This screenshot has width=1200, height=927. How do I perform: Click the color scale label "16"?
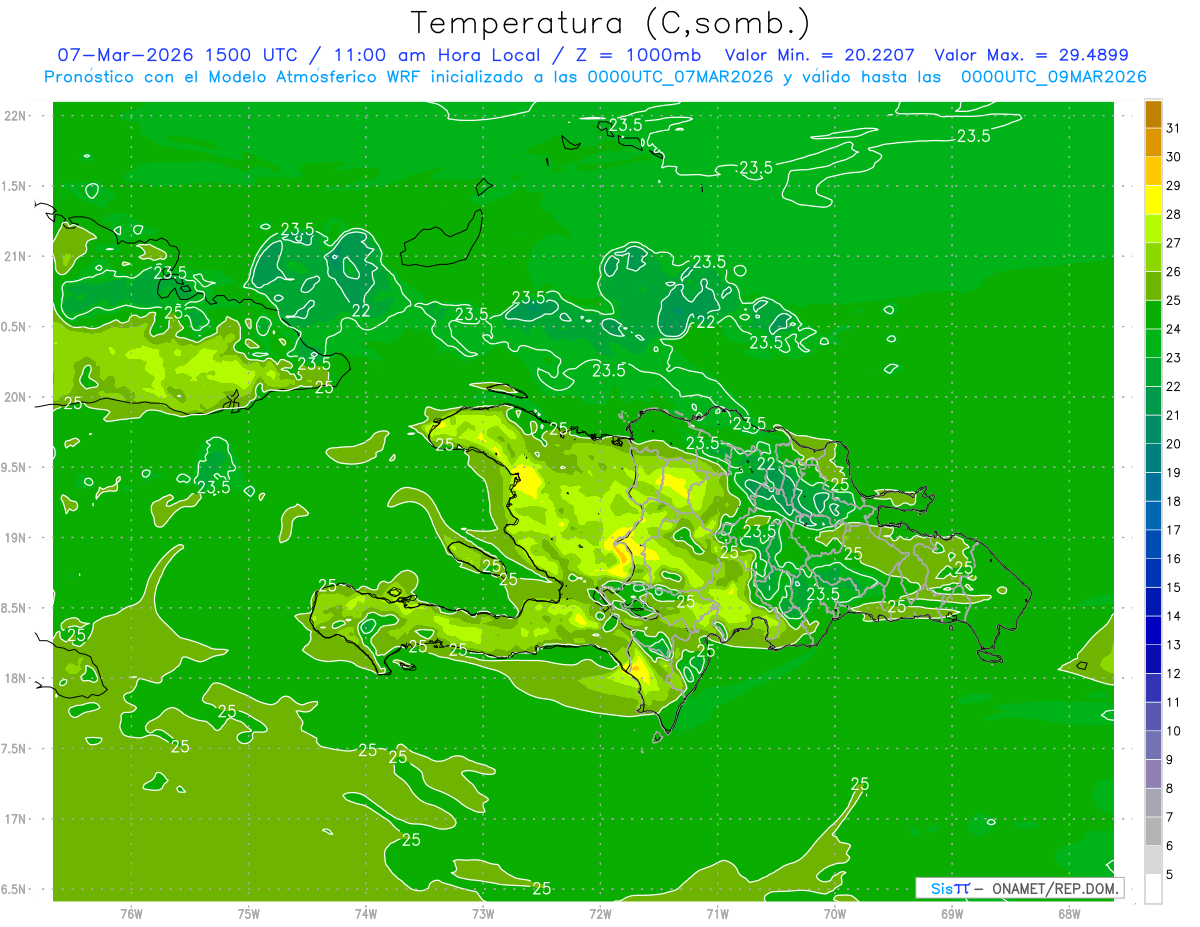coord(1174,559)
